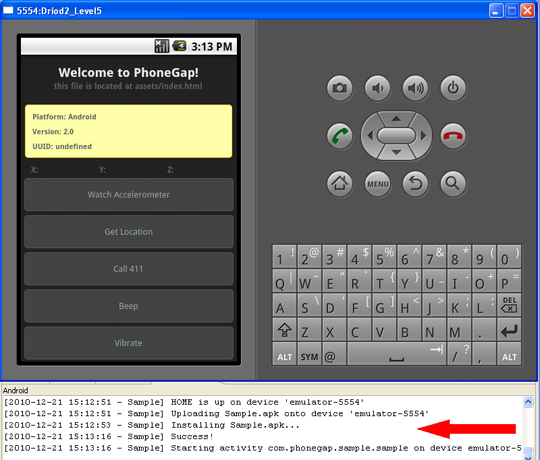The height and width of the screenshot is (460, 540).
Task: Click the left ALT key
Action: 284,354
